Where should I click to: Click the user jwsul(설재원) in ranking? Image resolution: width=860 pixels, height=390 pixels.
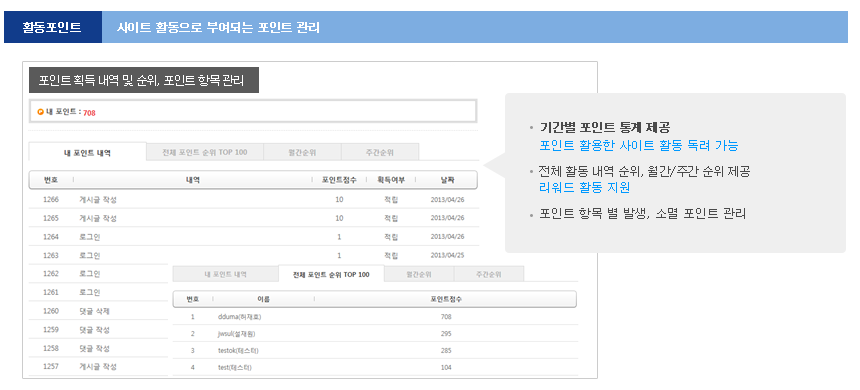[236, 334]
